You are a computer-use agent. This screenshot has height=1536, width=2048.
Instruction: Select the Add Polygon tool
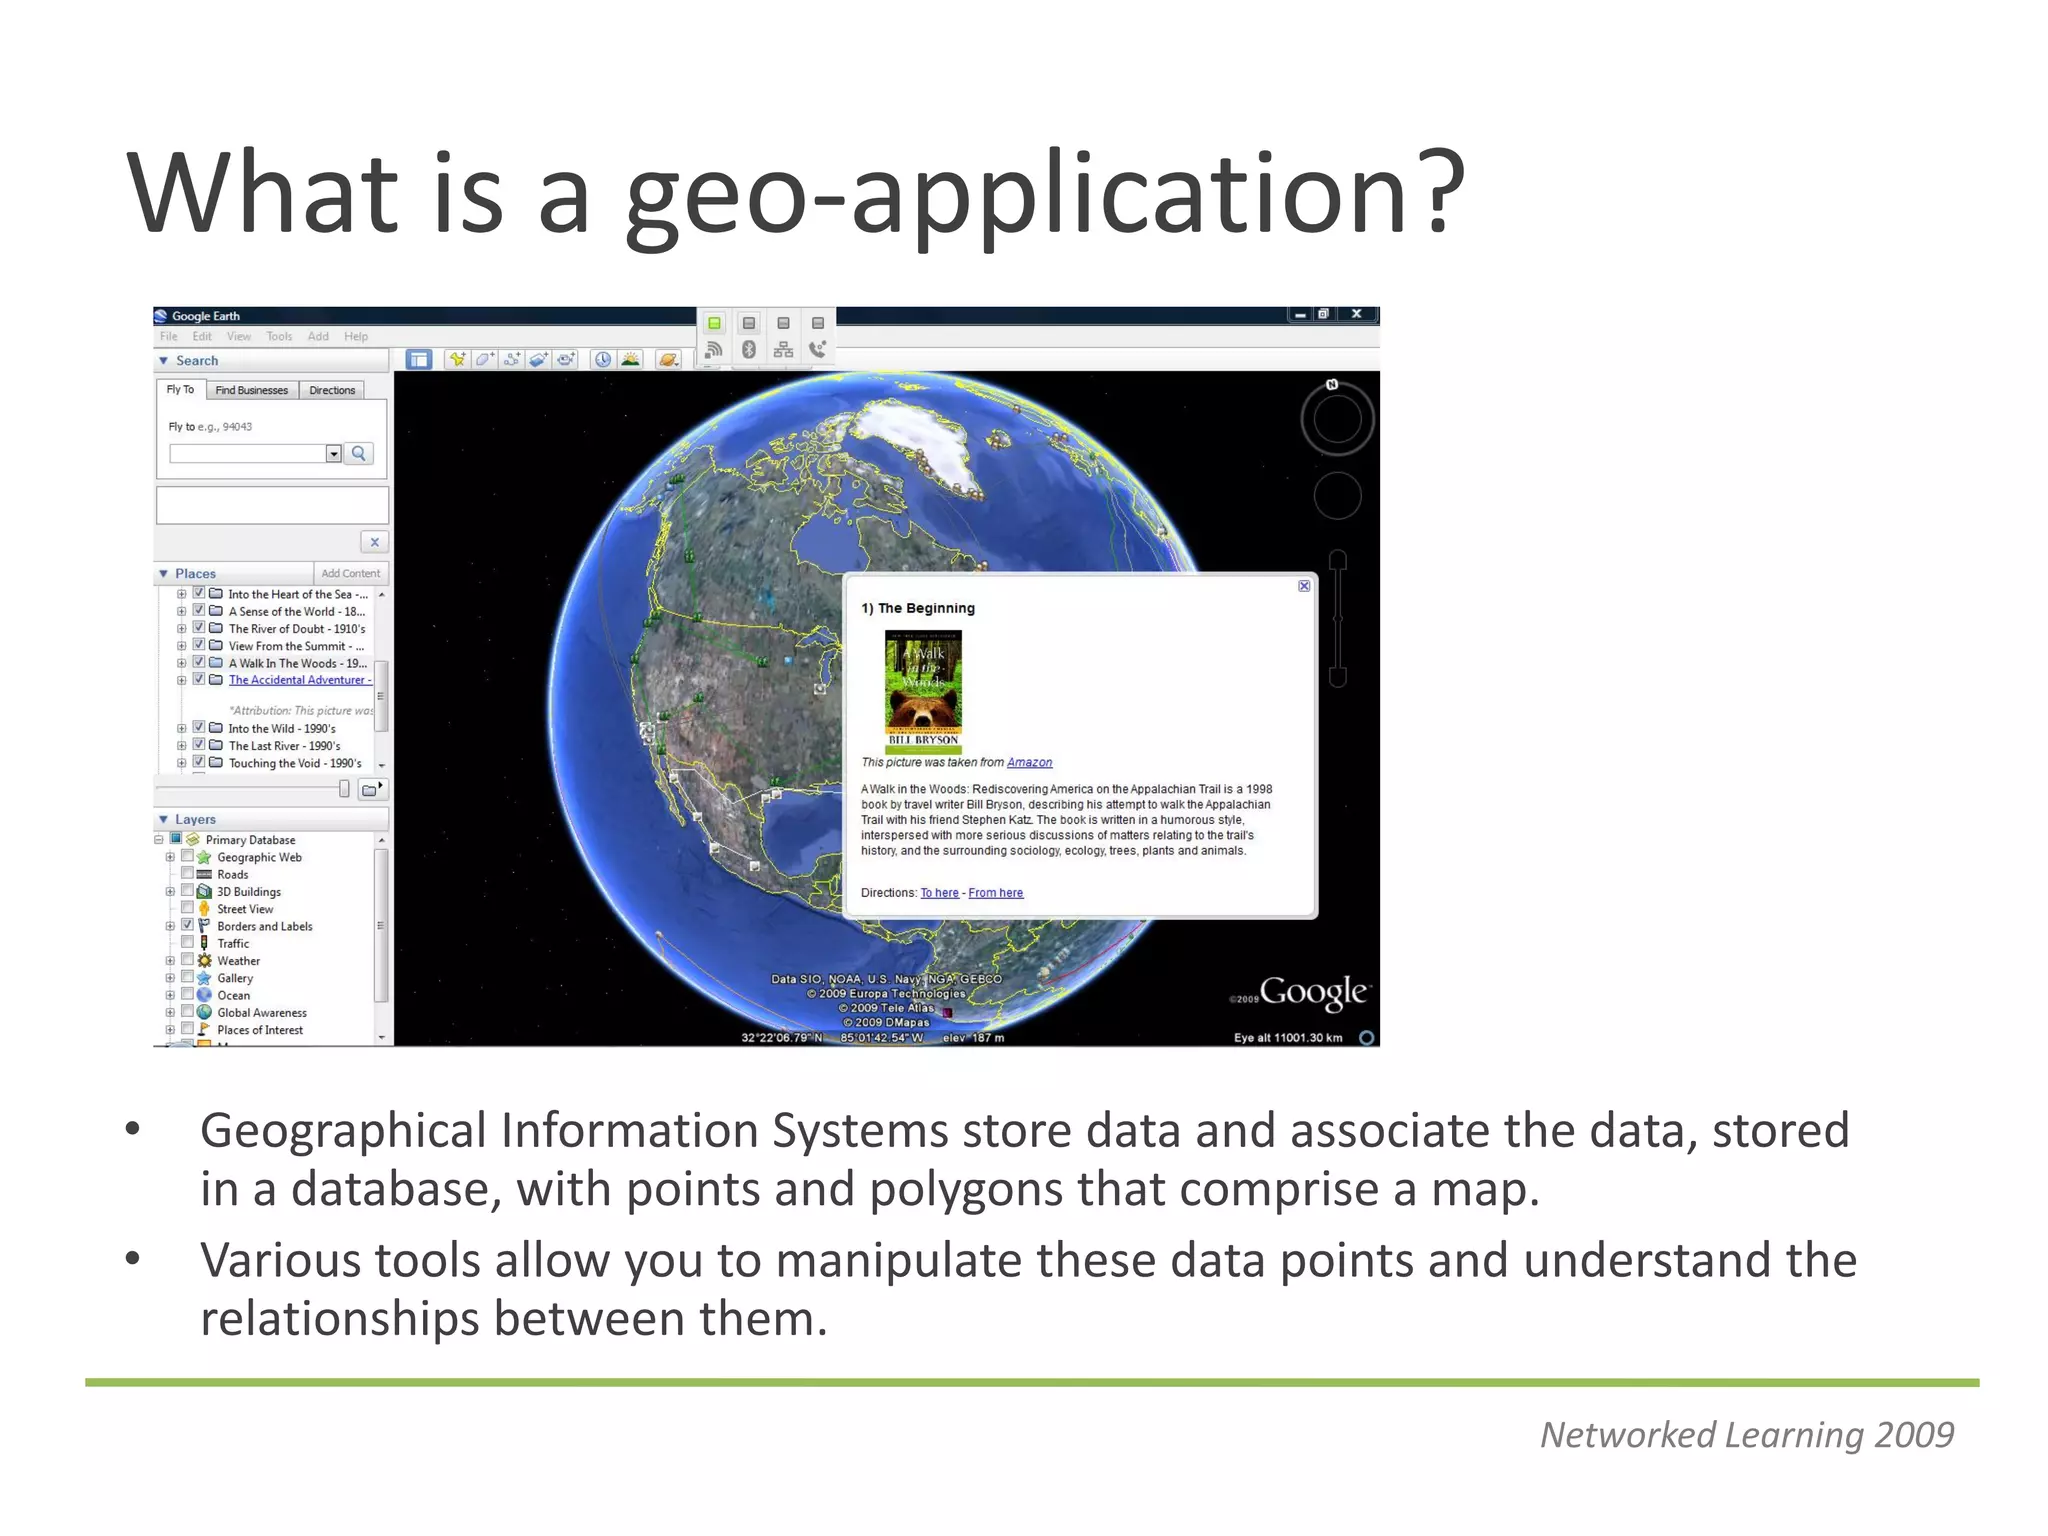[484, 359]
